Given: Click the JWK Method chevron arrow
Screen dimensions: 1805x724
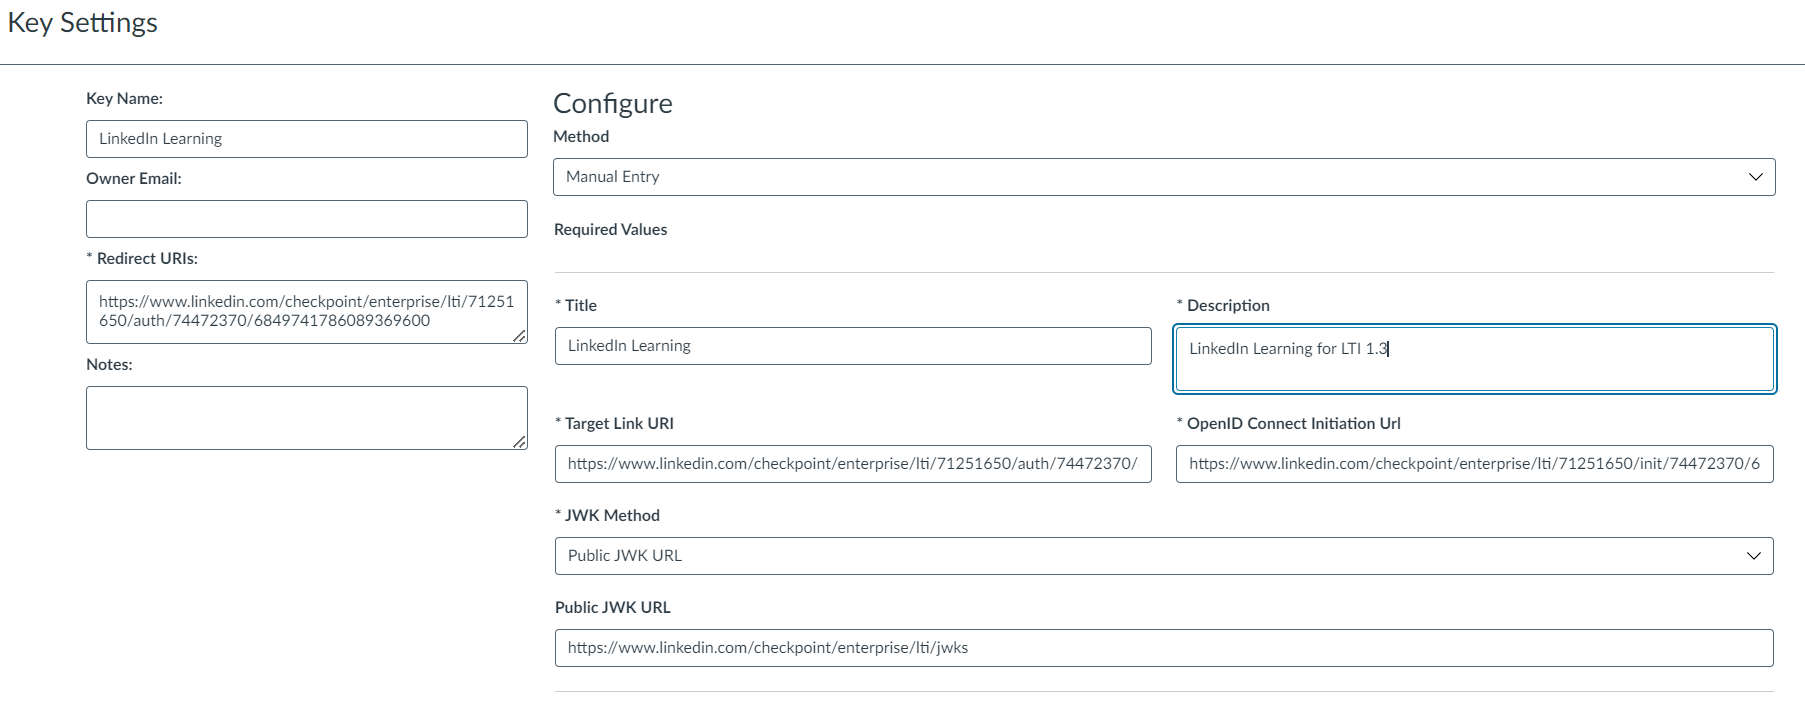Looking at the screenshot, I should pyautogui.click(x=1753, y=556).
